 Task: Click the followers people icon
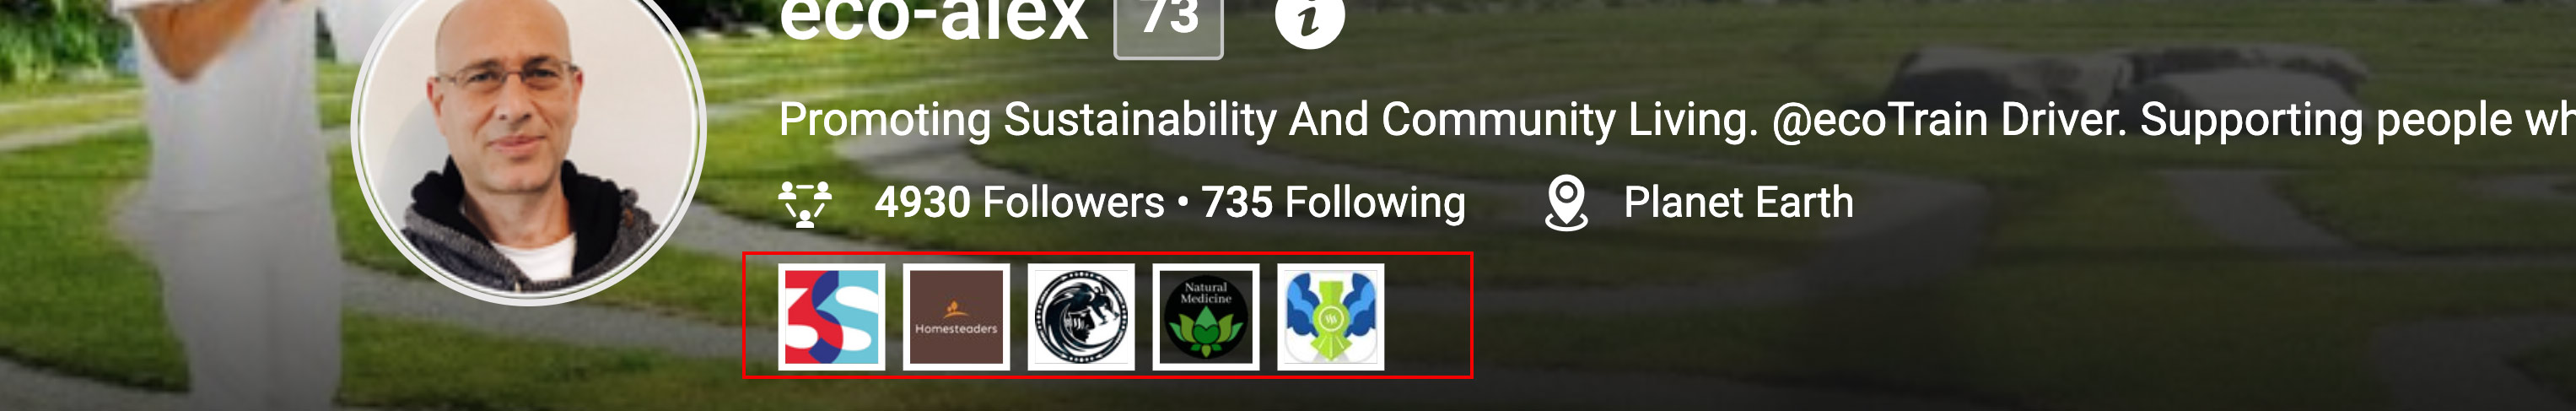coord(805,203)
